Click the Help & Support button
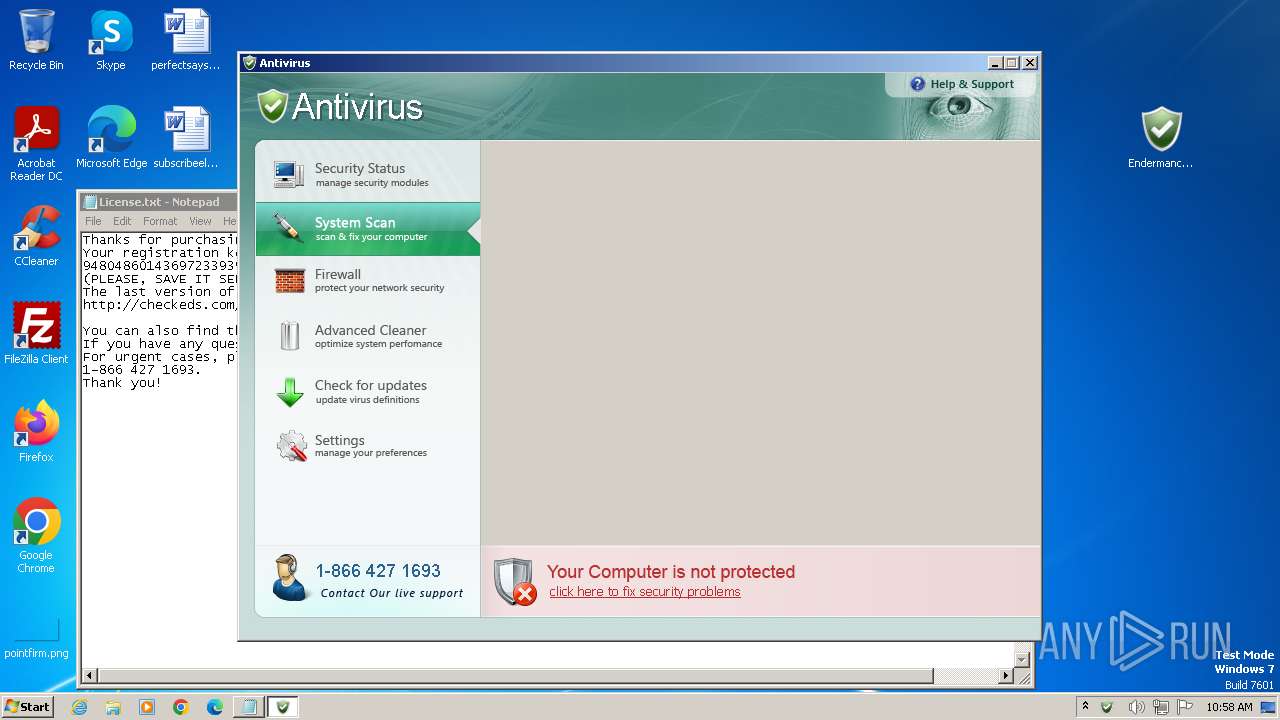1280x720 pixels. pyautogui.click(x=962, y=84)
